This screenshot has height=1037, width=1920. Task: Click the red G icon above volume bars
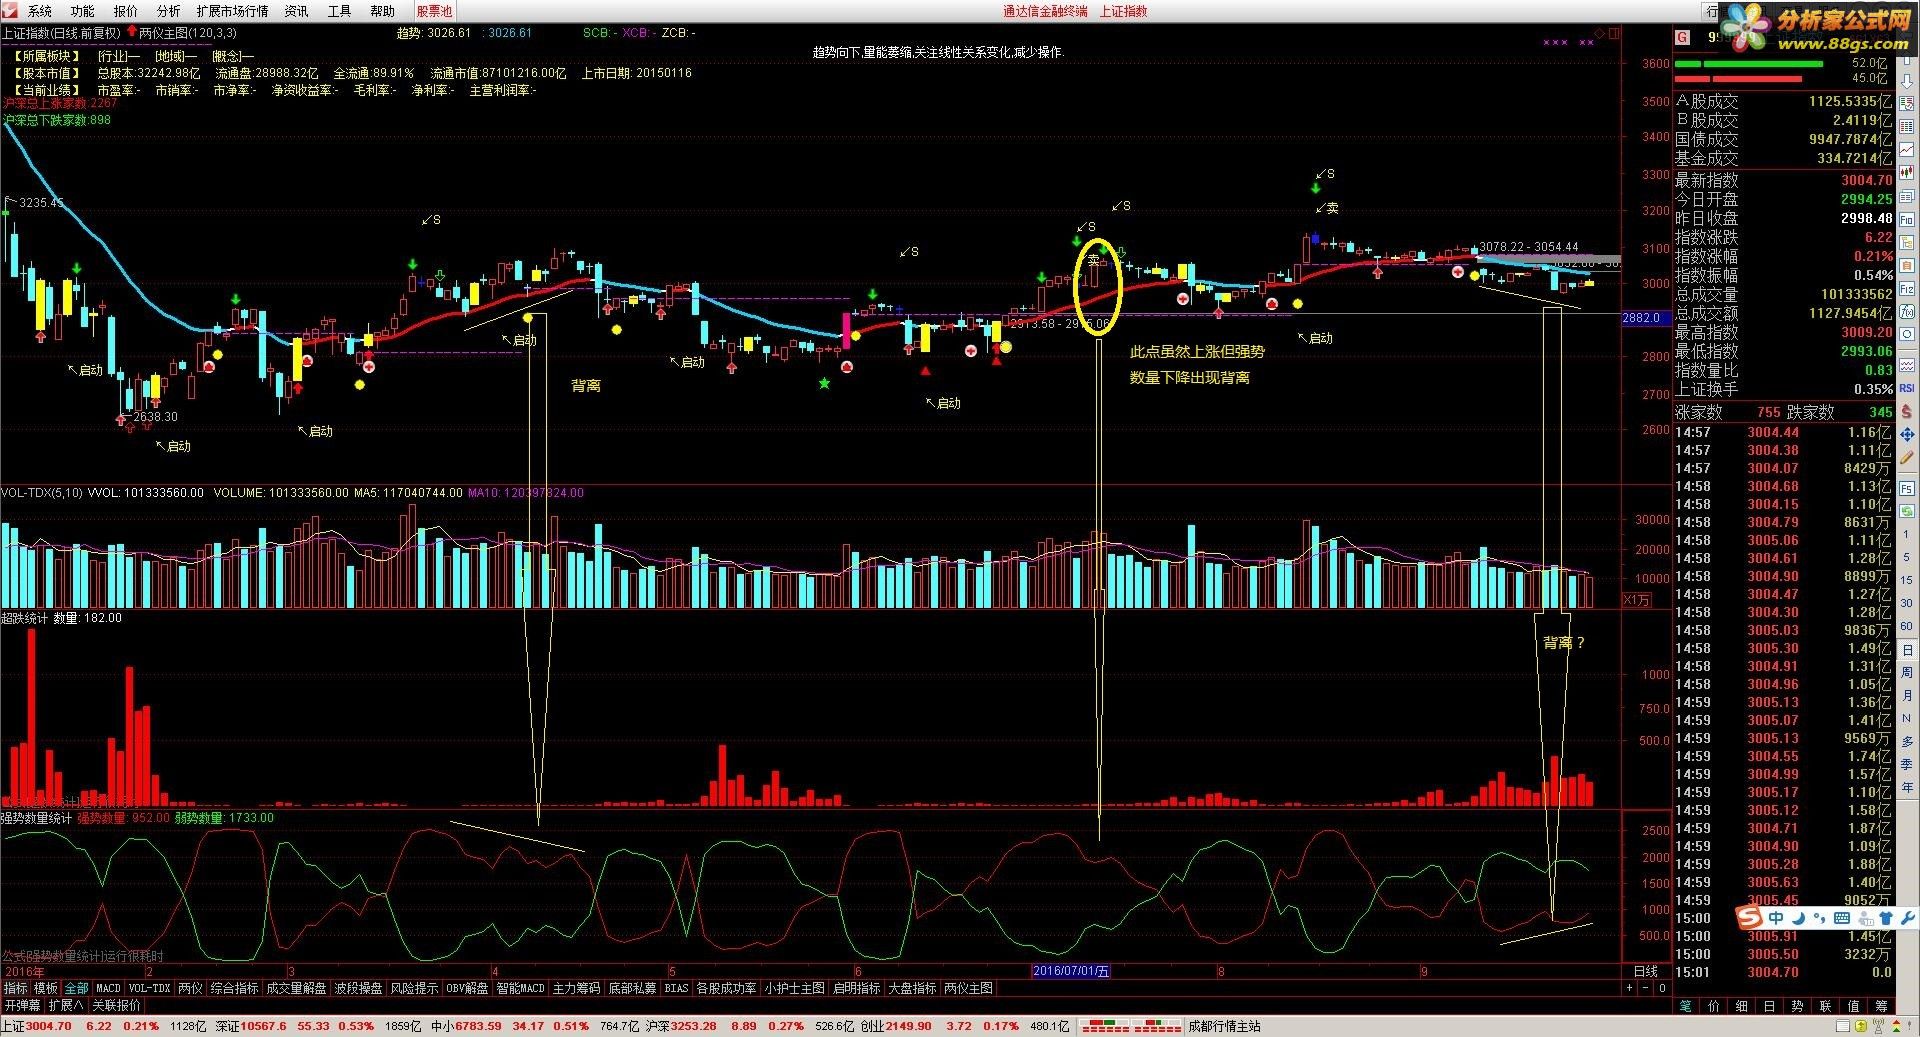[1683, 37]
